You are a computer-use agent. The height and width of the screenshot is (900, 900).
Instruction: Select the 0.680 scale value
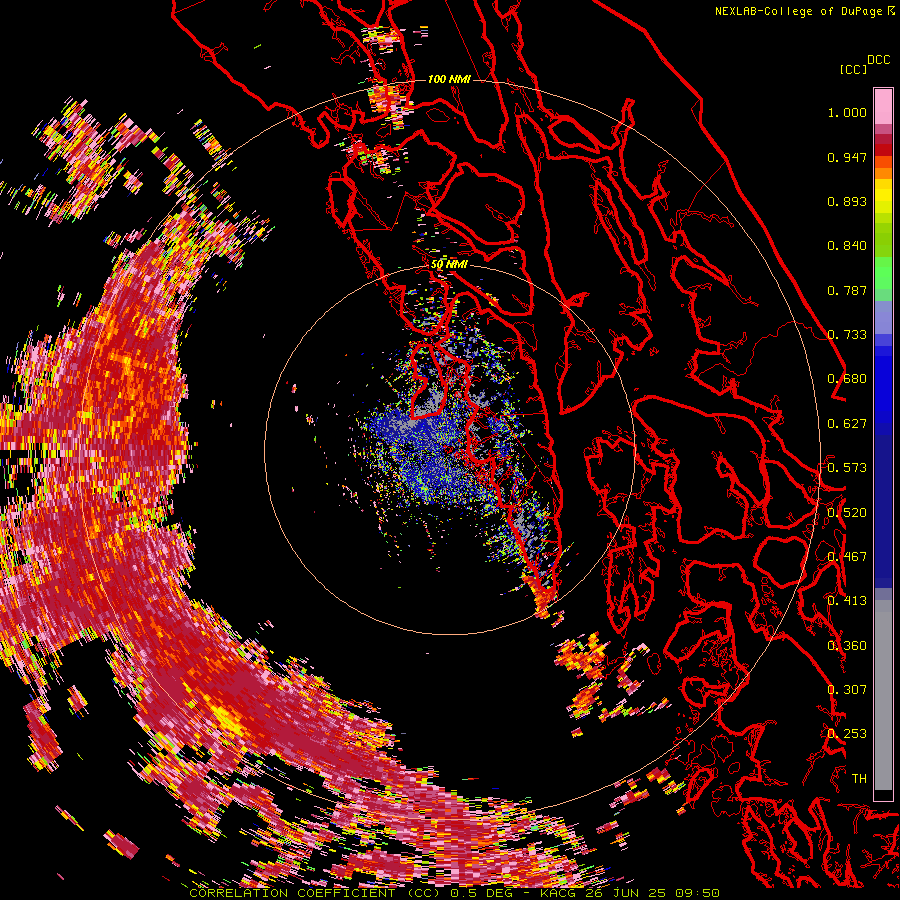tap(847, 379)
